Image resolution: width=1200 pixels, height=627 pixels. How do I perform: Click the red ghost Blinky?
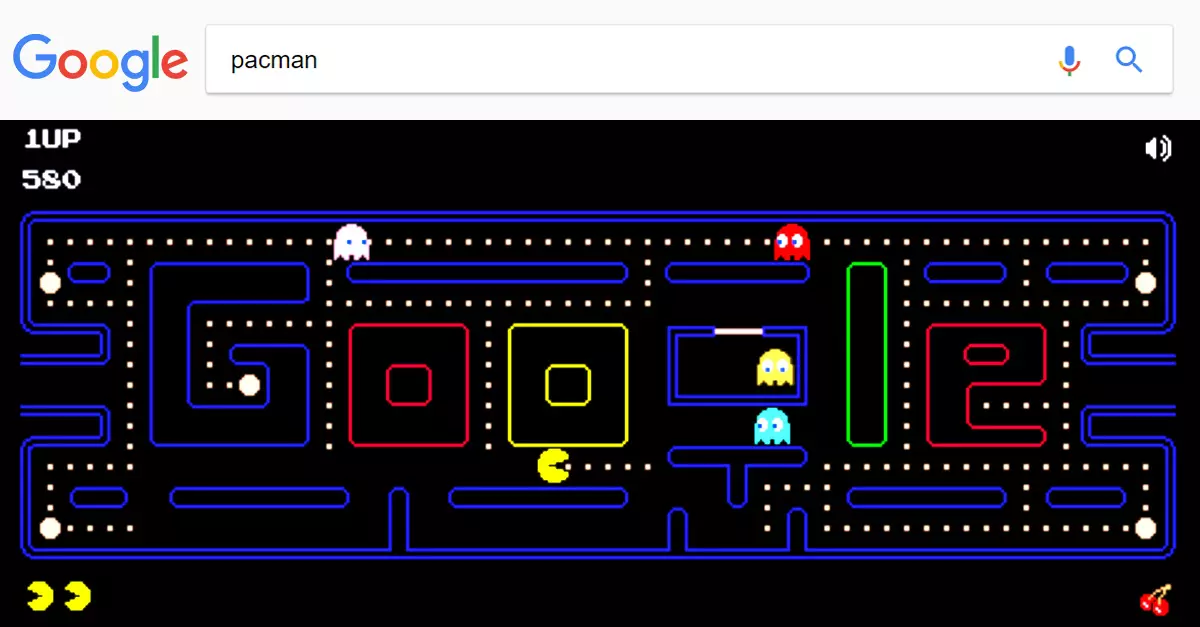tap(791, 243)
